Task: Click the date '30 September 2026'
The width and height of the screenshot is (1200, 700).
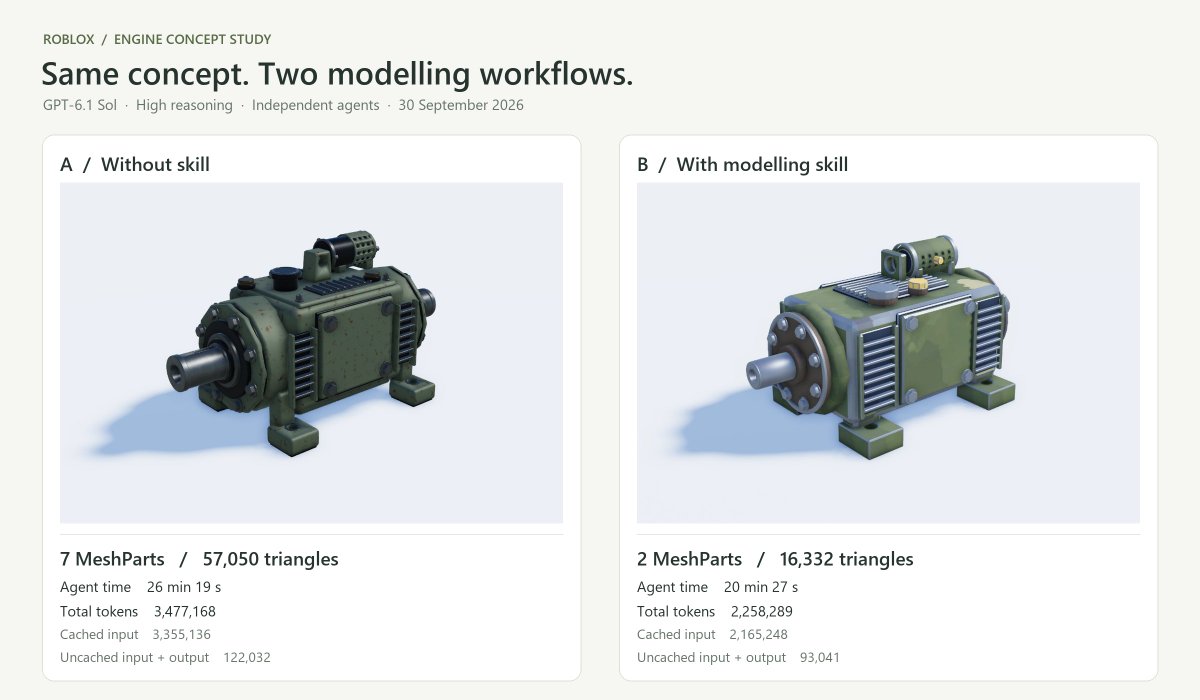Action: 461,105
